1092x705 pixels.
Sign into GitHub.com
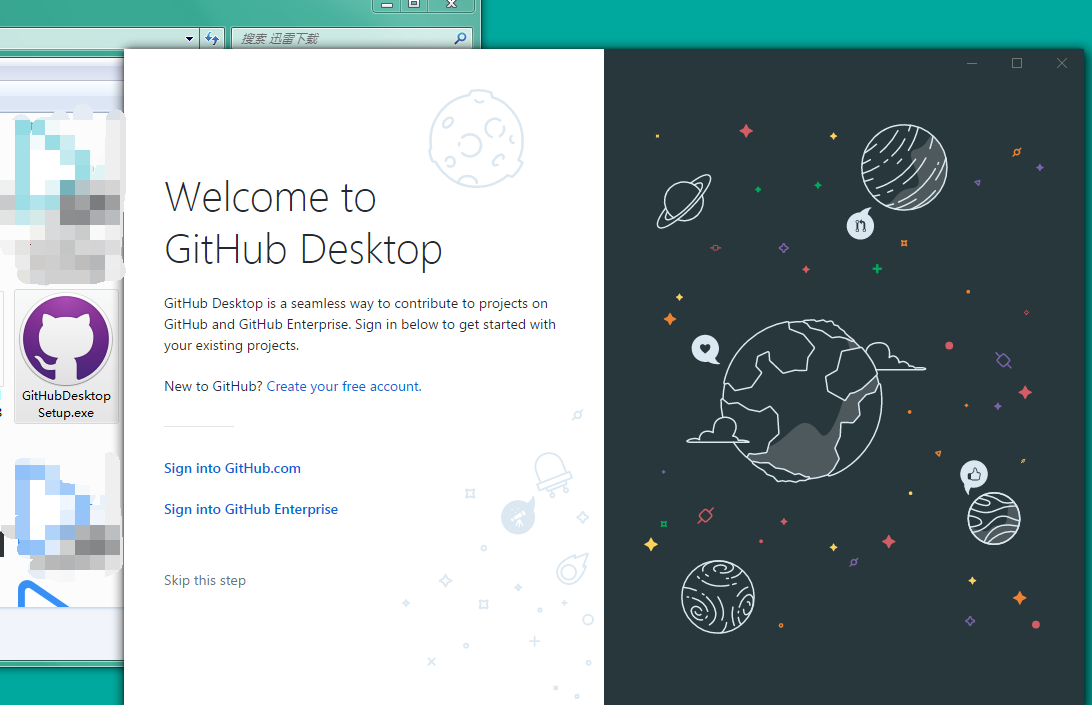click(x=233, y=468)
